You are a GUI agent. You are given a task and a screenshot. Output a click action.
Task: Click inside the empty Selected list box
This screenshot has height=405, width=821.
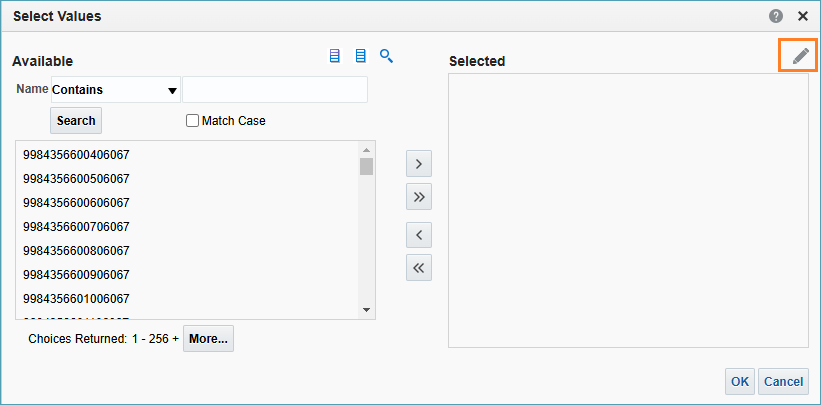tap(628, 210)
